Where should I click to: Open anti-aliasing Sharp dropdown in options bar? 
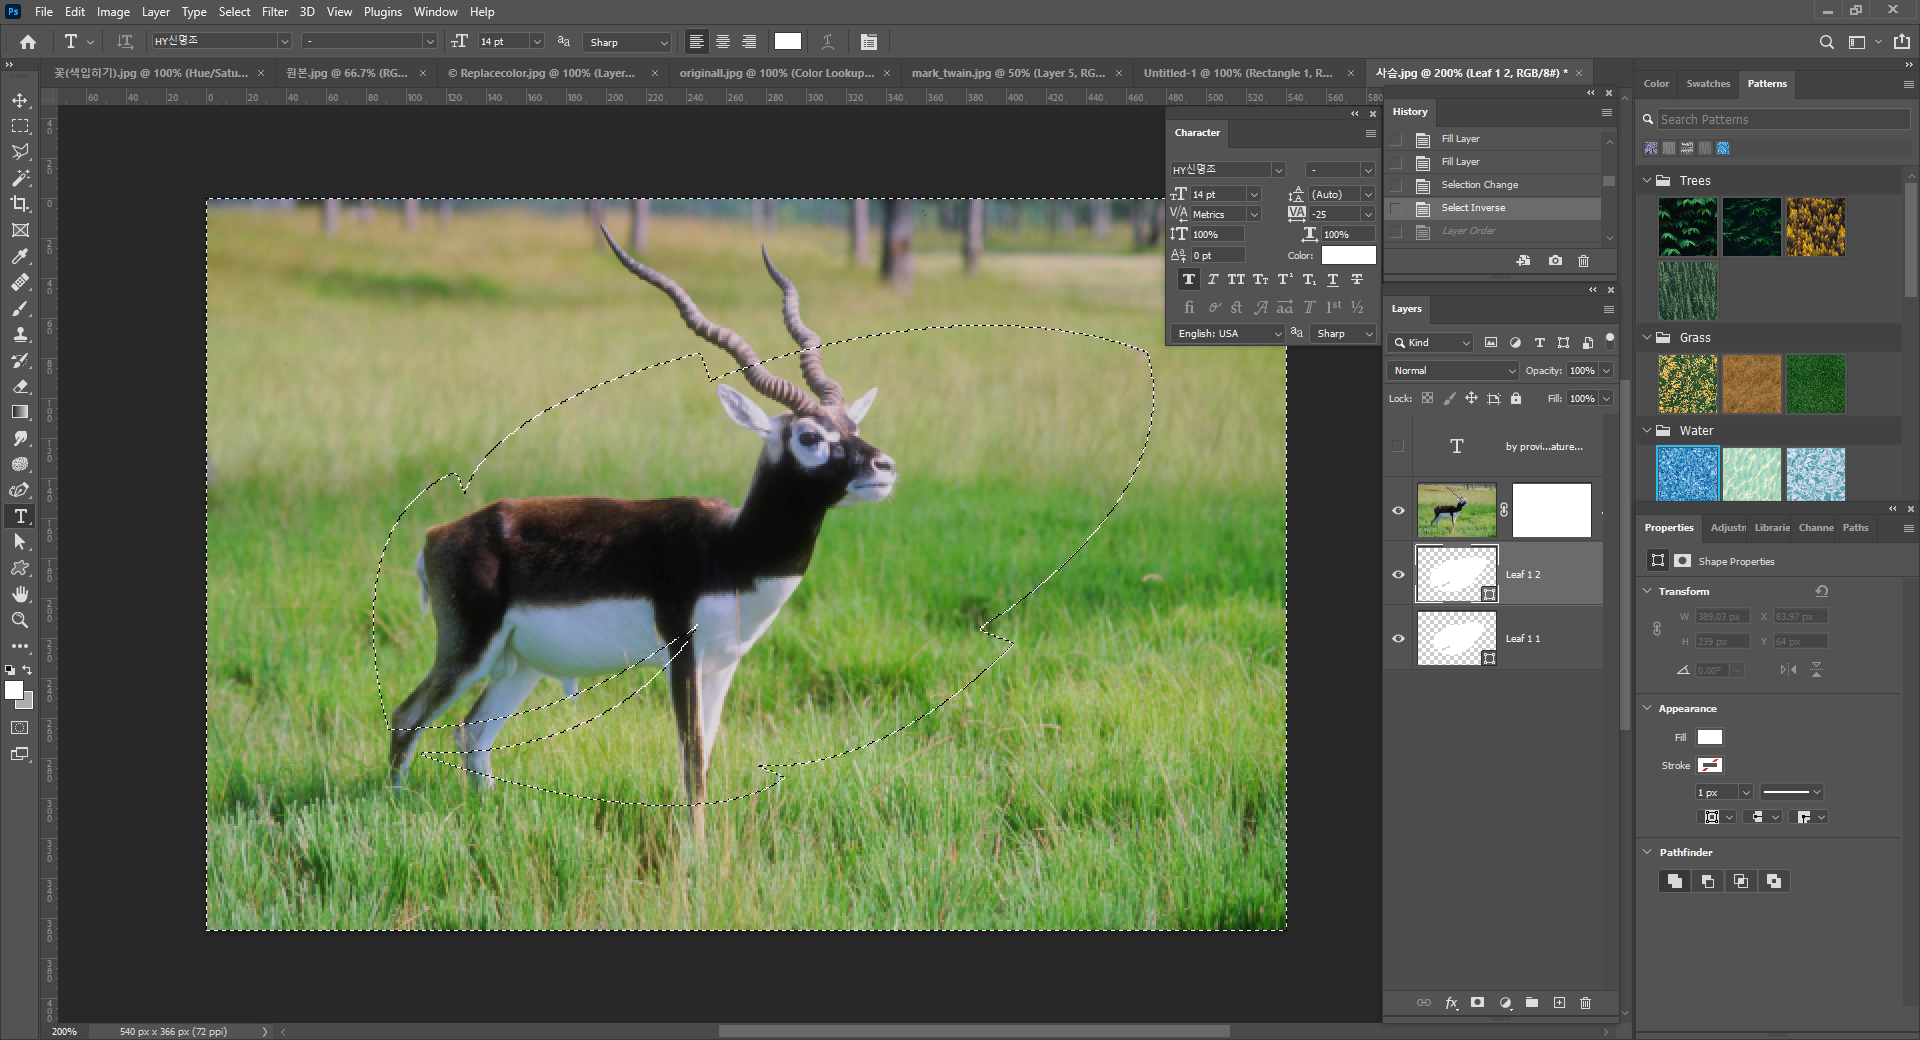coord(627,42)
